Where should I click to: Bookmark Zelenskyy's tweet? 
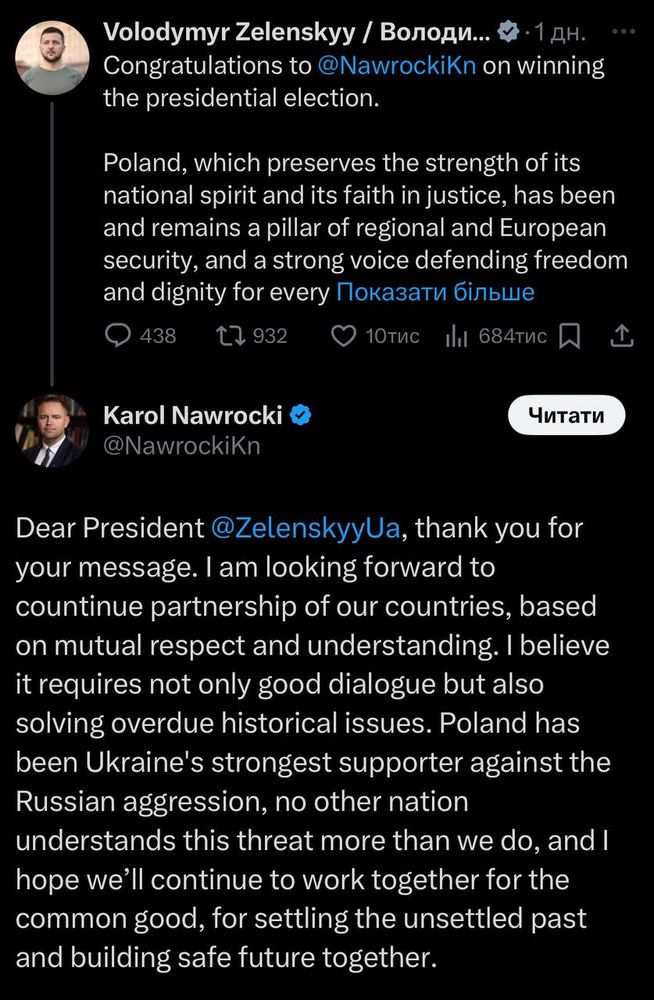coord(569,336)
